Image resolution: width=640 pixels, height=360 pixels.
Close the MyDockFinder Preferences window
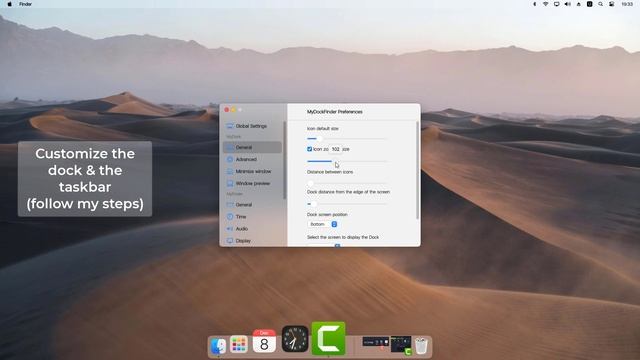227,110
